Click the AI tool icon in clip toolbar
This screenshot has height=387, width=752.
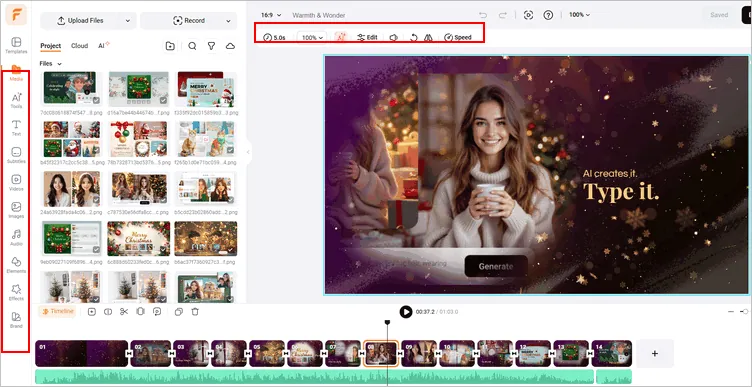(x=341, y=37)
